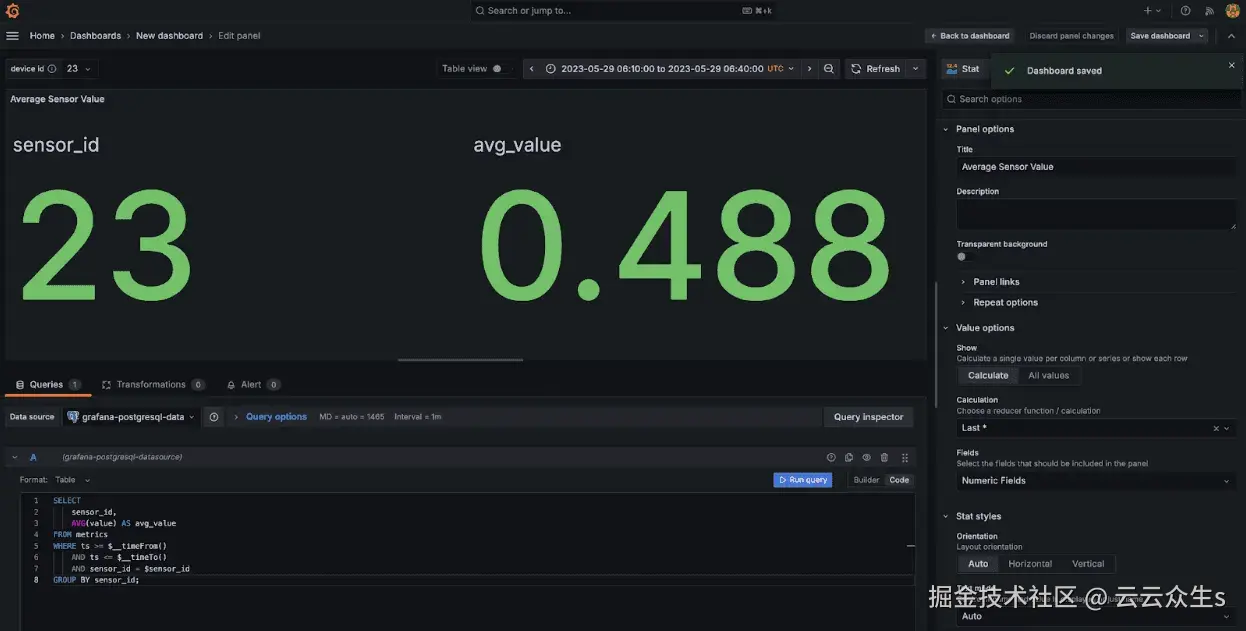Screen dimensions: 1246x631
Task: Click the device id info icon
Action: click(52, 69)
